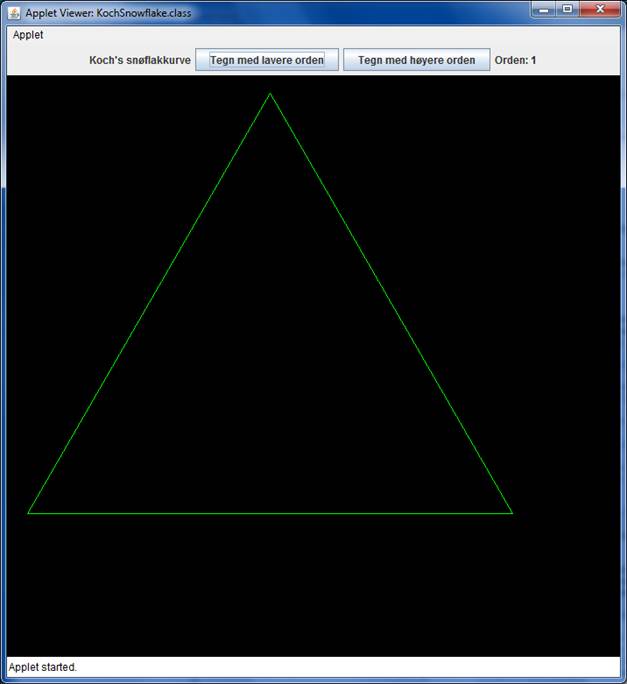Close the Applet Viewer window
This screenshot has height=684, width=627.
[600, 9]
